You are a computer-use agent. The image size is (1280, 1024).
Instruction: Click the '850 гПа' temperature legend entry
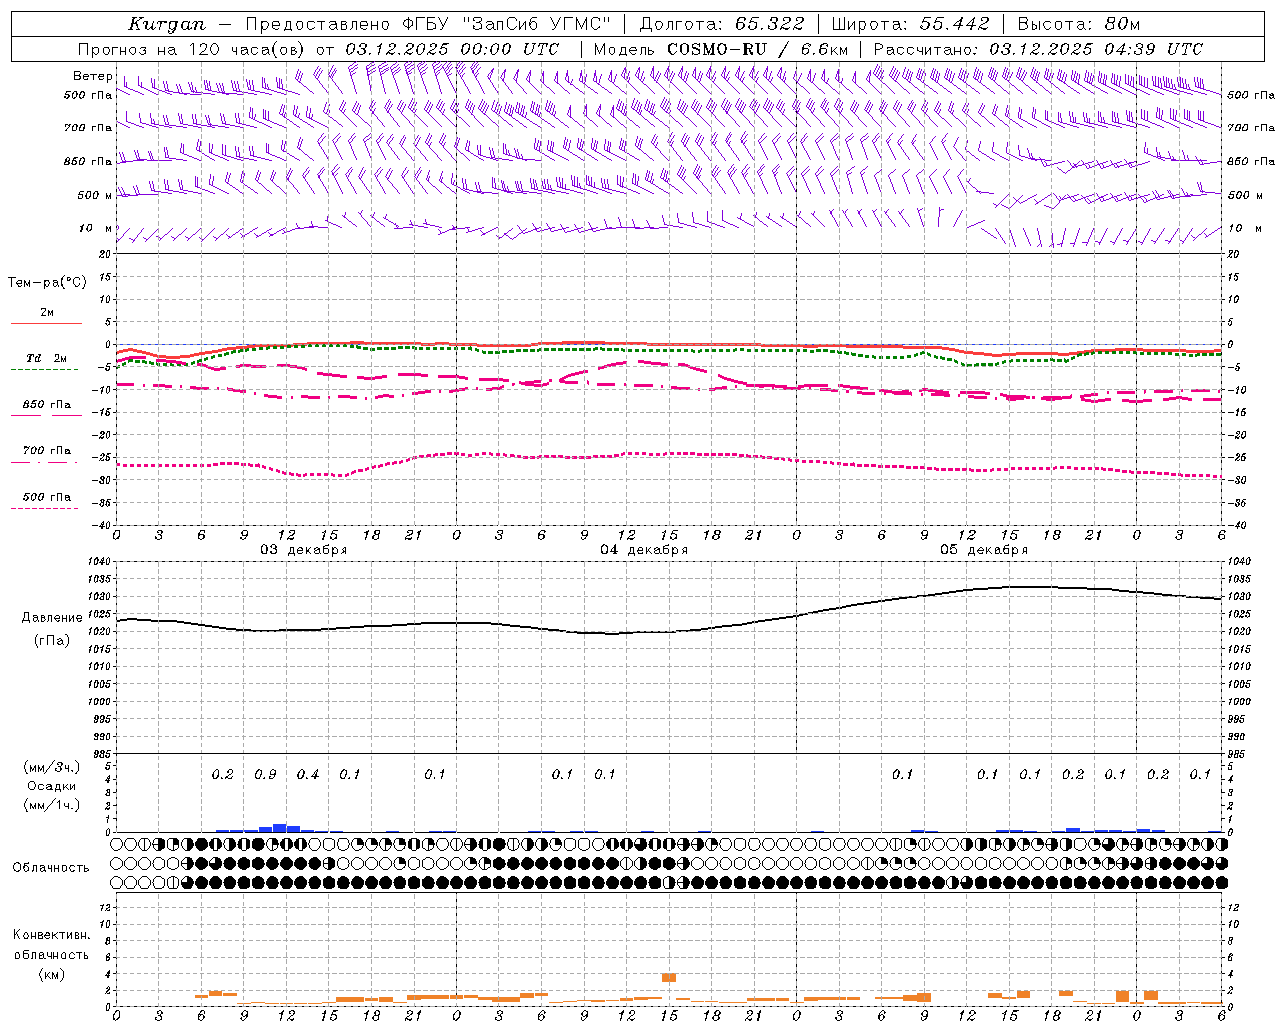click(47, 404)
